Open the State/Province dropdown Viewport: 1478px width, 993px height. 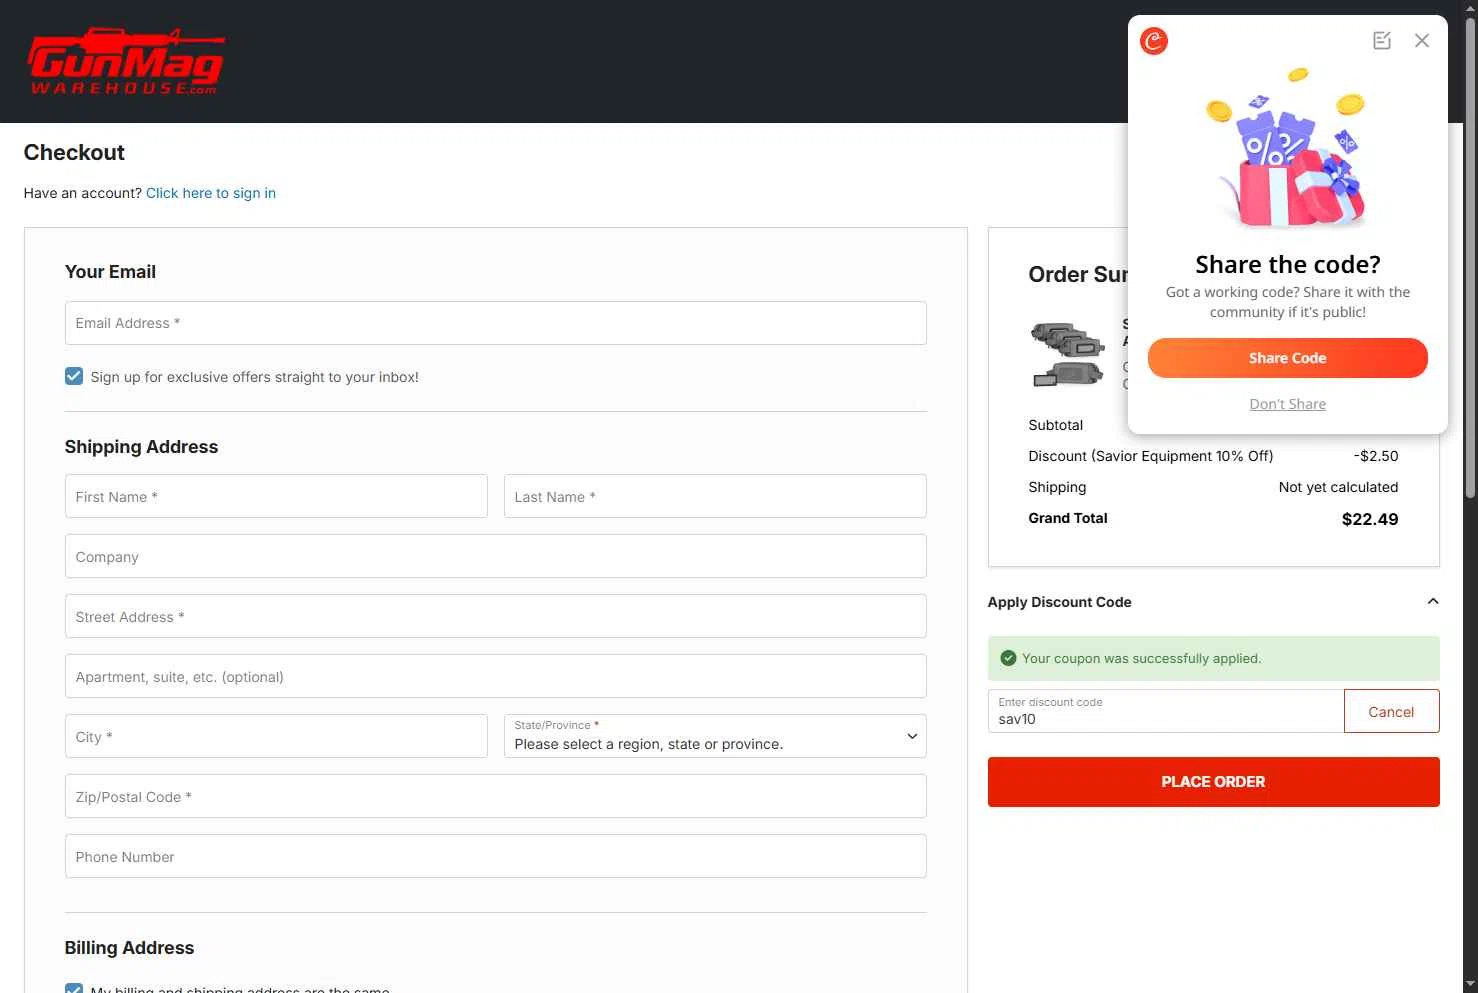[x=714, y=737]
